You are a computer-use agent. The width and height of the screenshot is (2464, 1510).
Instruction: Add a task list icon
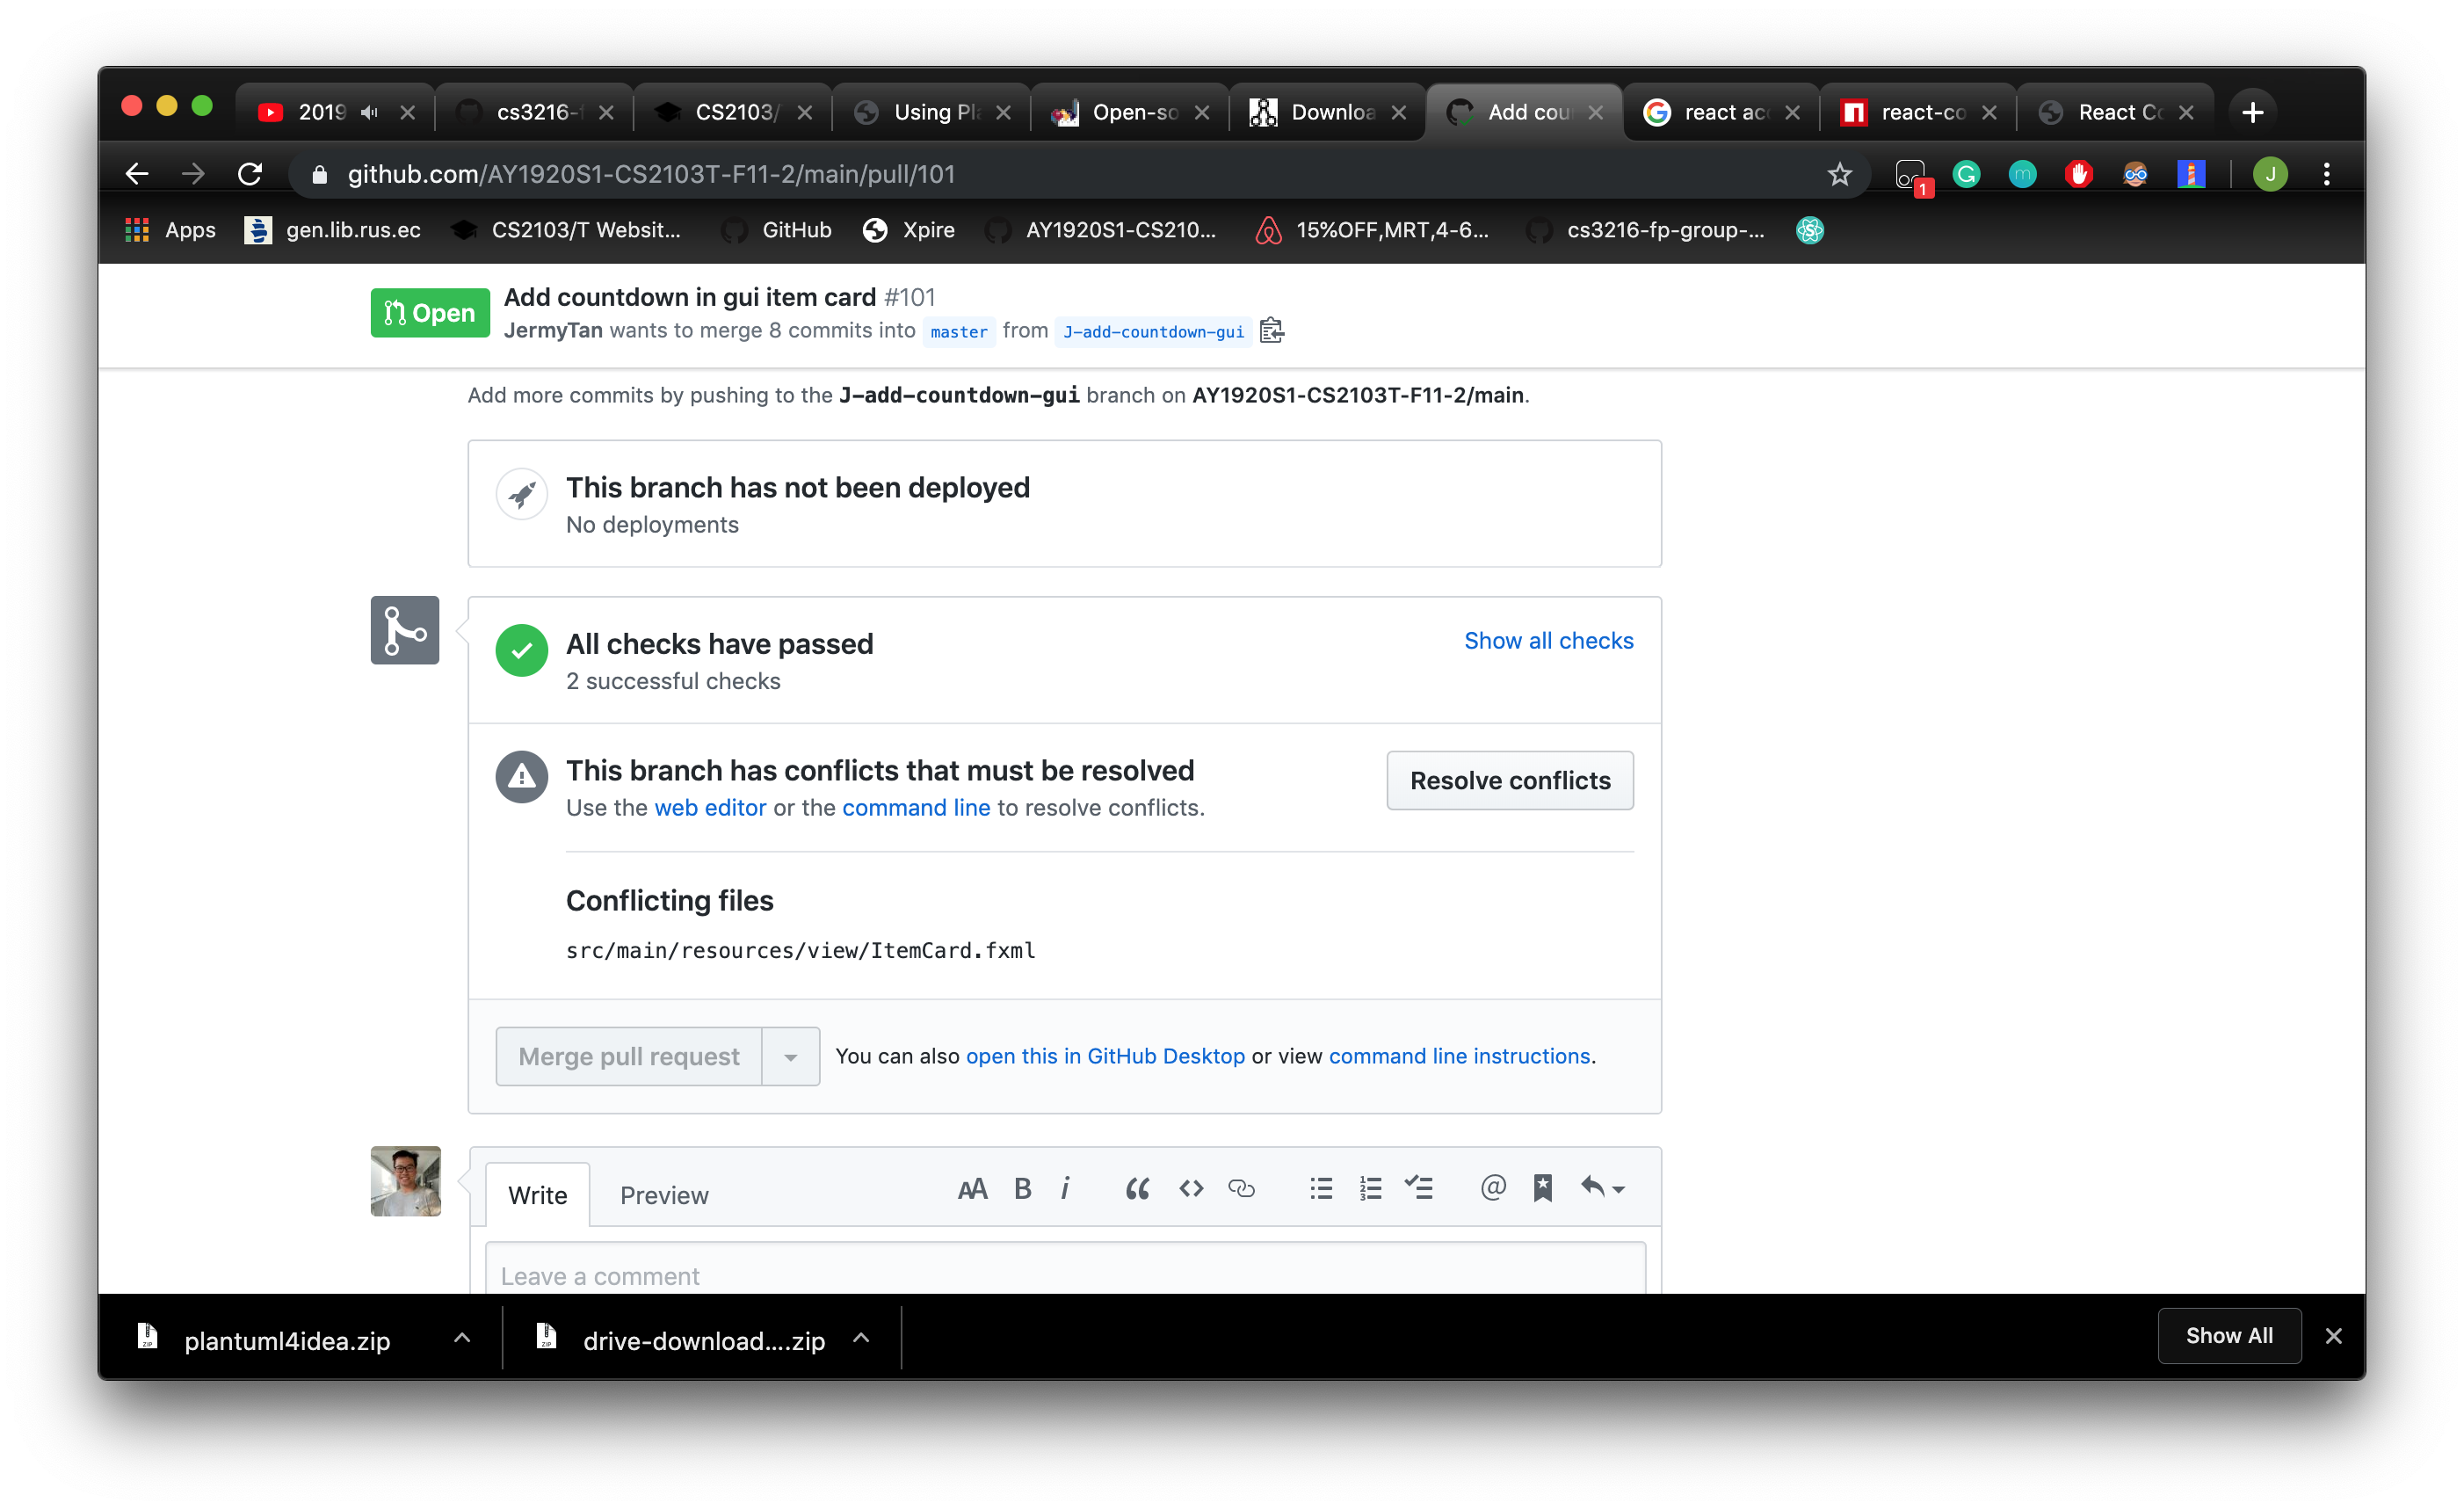[x=1418, y=1188]
